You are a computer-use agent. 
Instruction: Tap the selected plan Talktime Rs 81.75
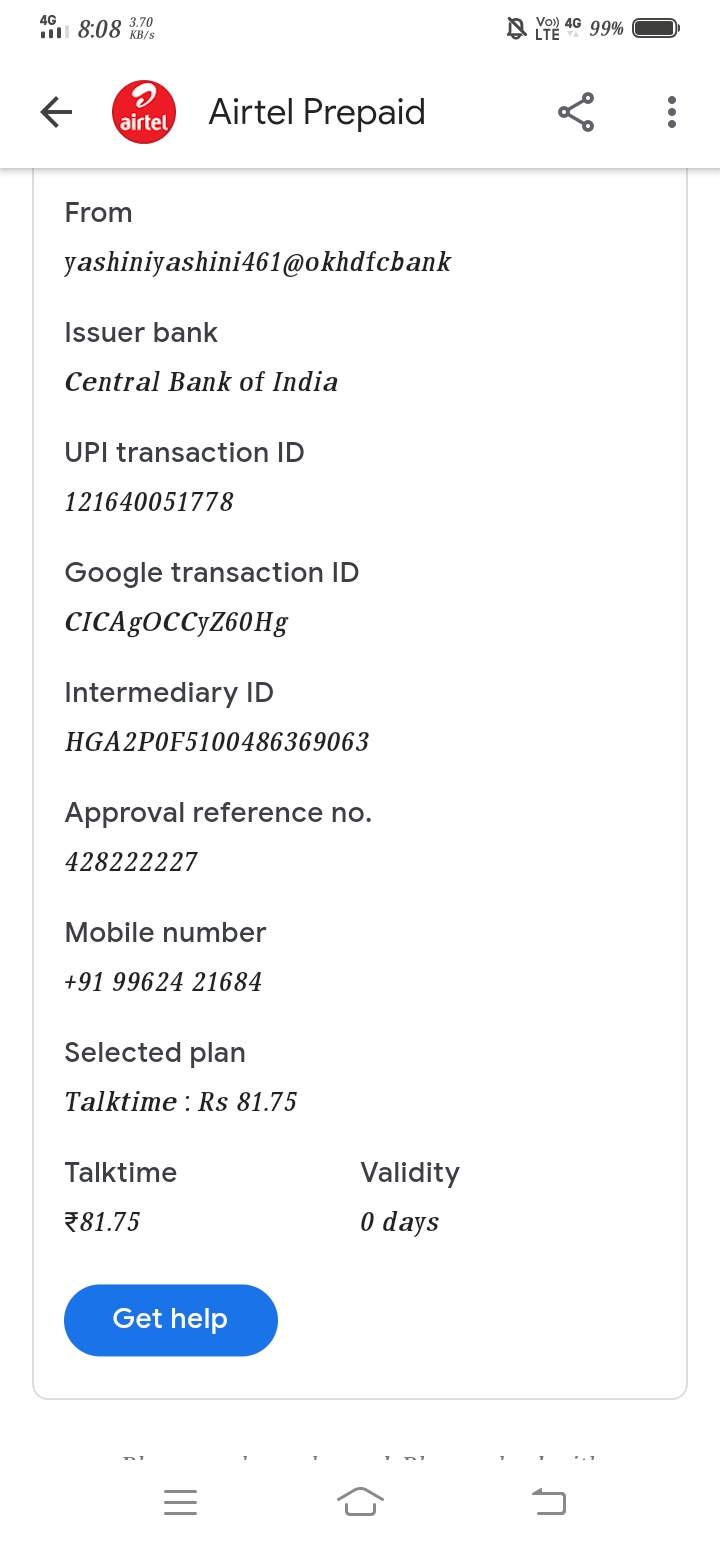point(181,1102)
